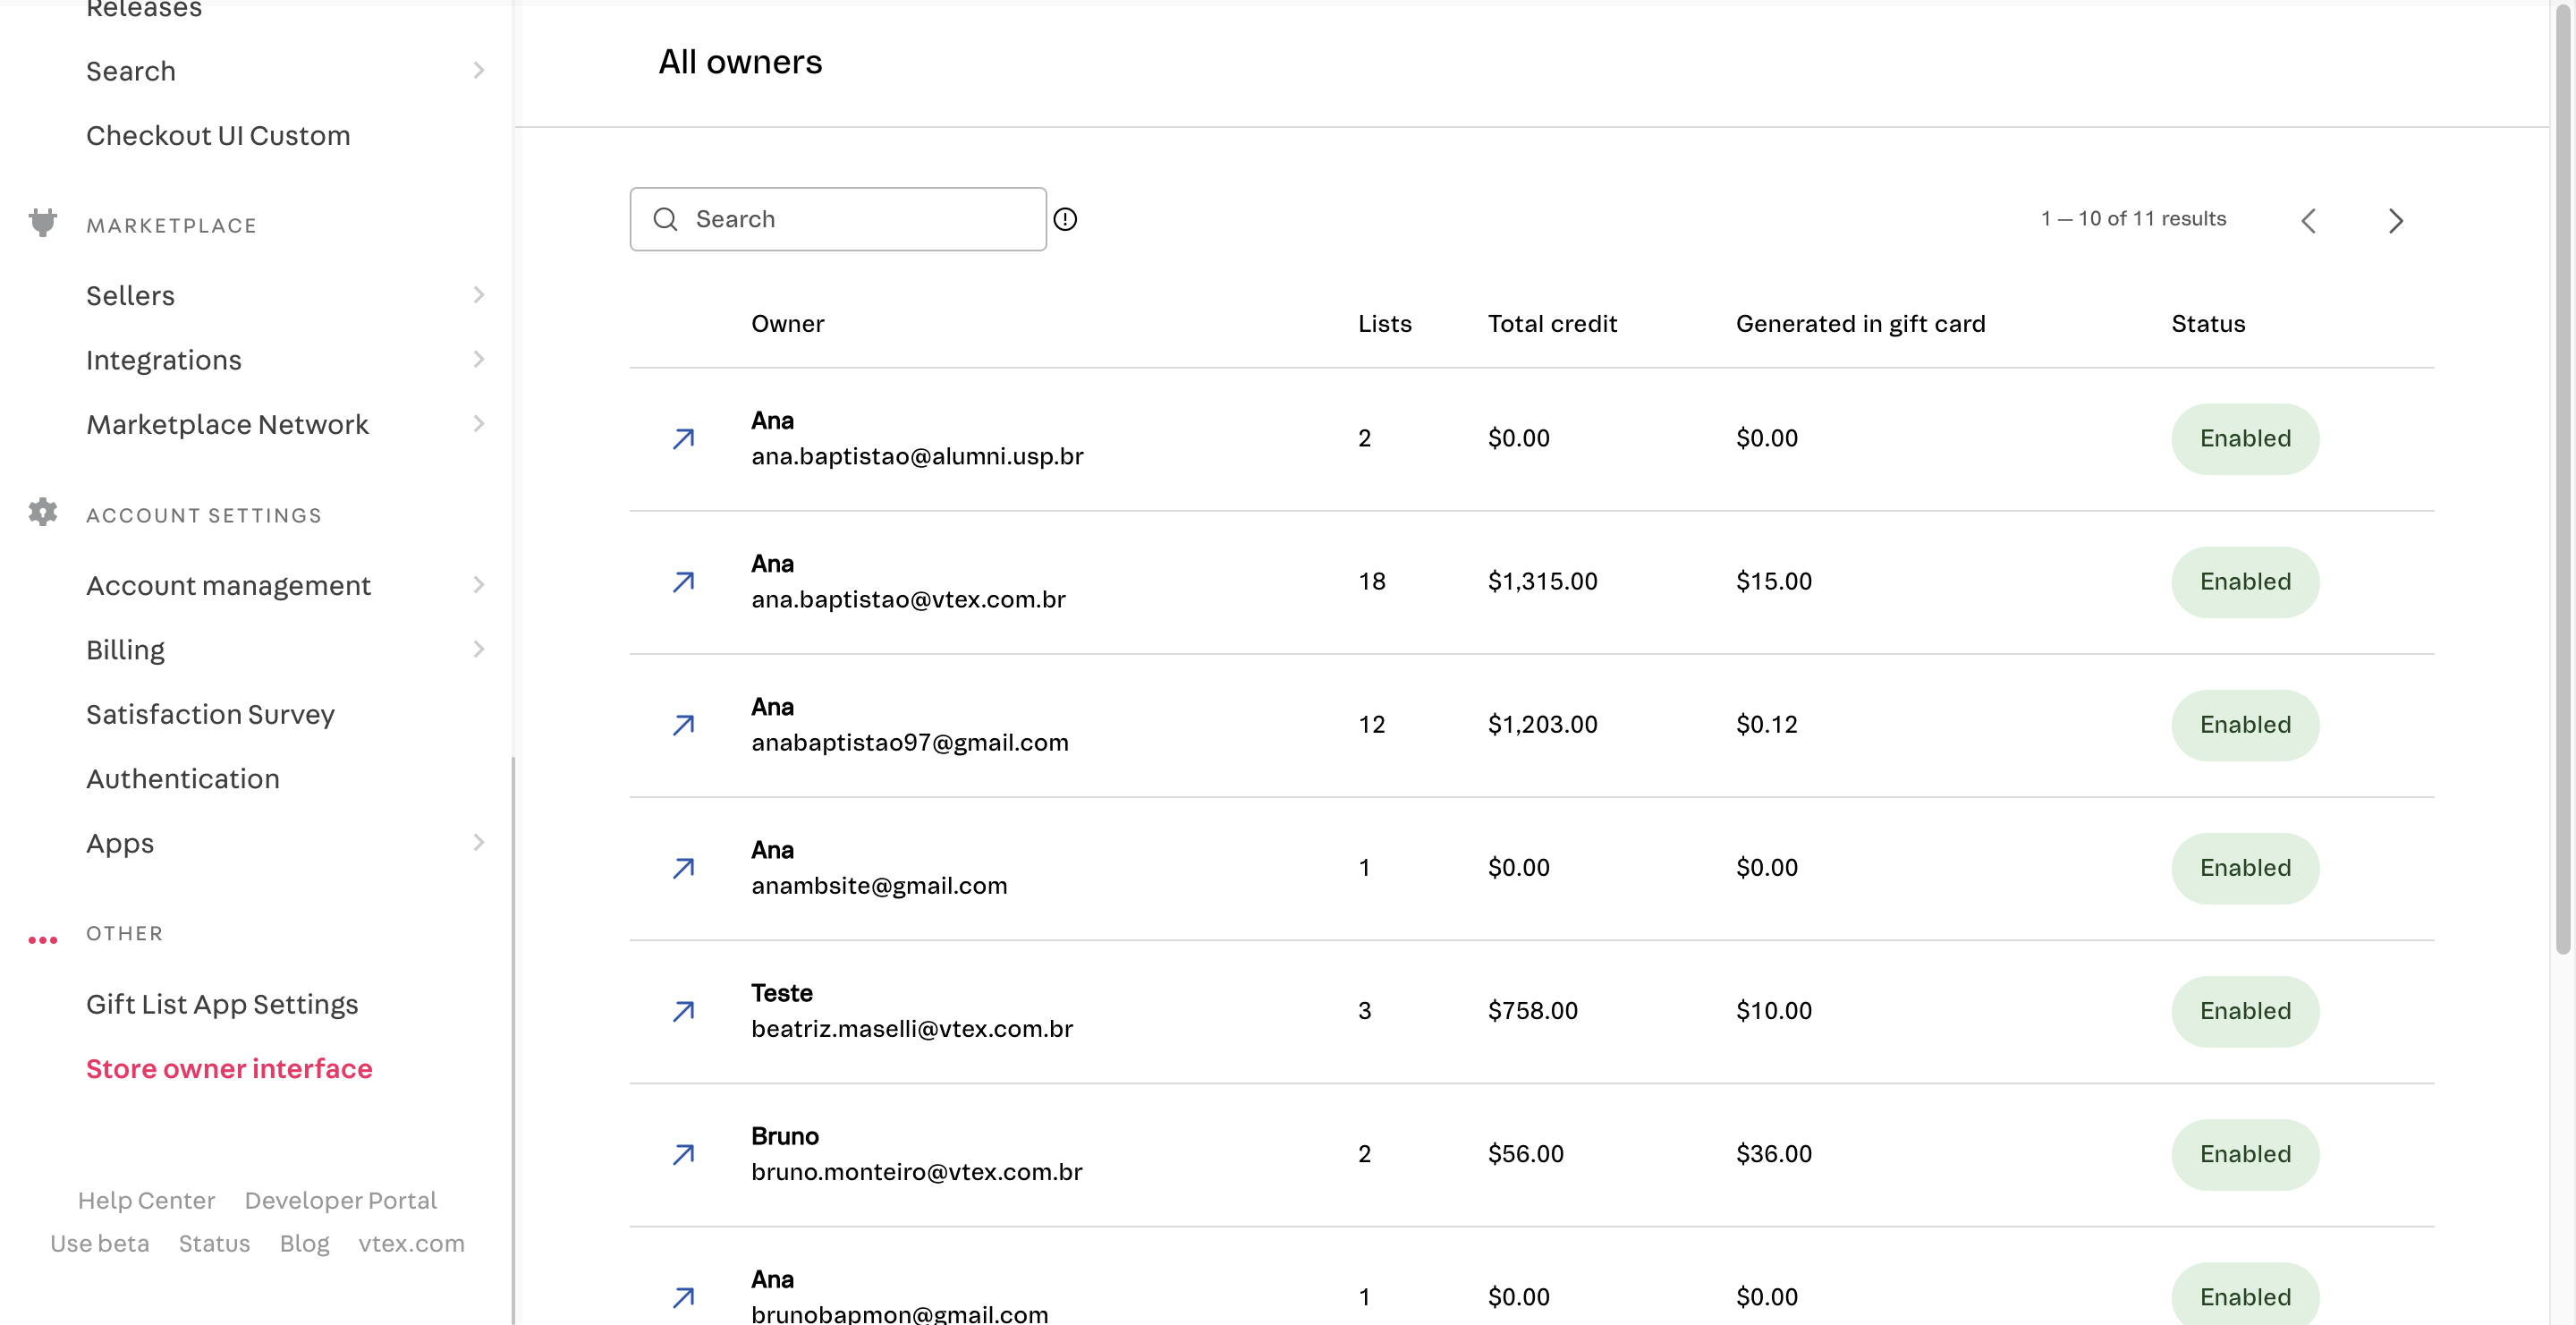Click the owners Search input field

838,219
